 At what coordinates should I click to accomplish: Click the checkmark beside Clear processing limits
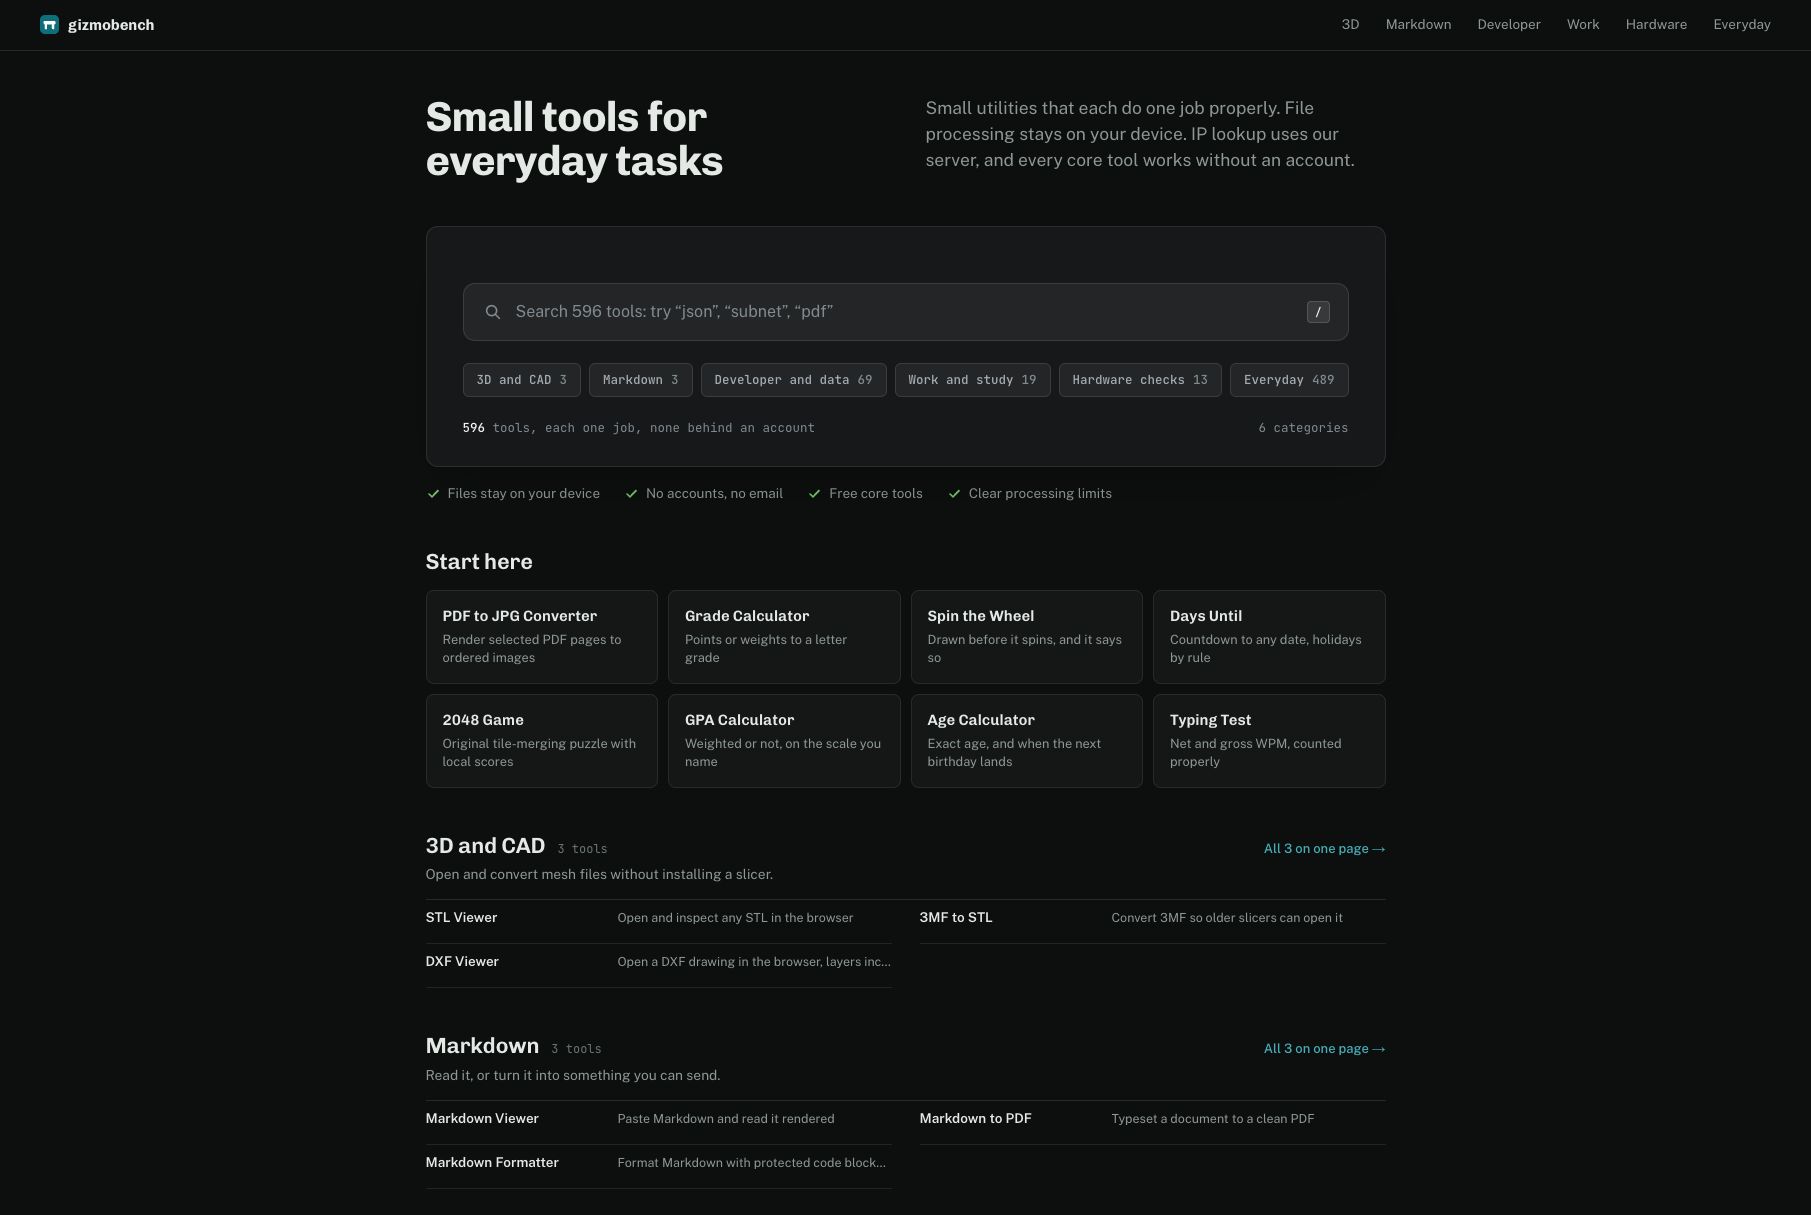(954, 494)
